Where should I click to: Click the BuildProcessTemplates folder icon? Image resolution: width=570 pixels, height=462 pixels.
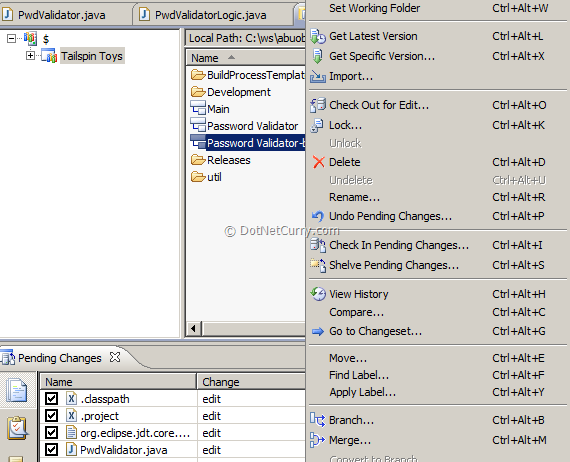[x=198, y=75]
